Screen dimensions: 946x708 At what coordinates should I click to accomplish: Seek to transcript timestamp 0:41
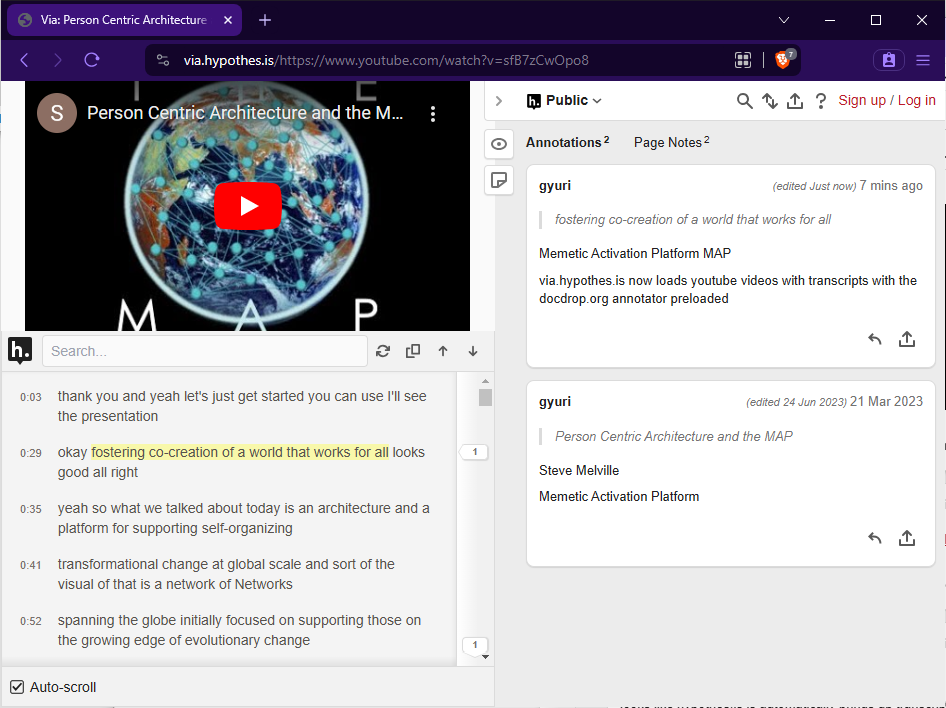pyautogui.click(x=31, y=565)
